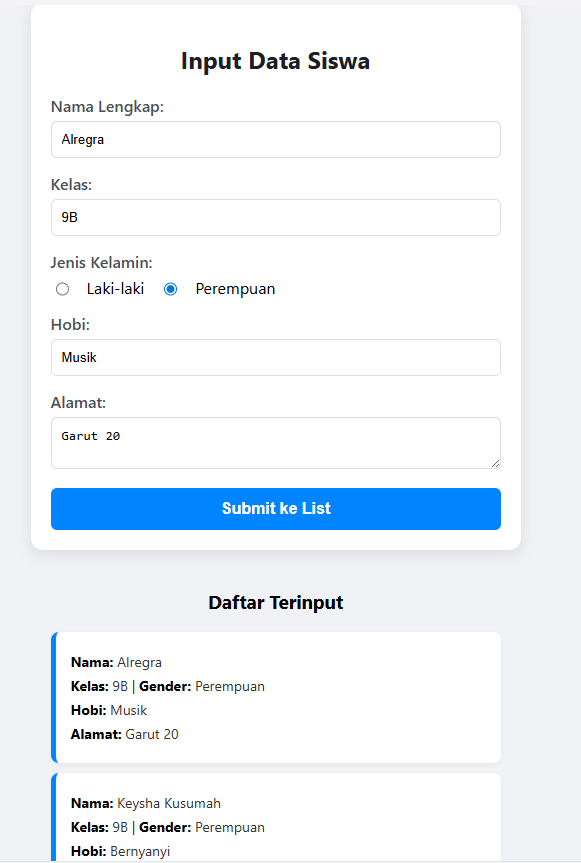
Task: Click the Jenis Kelamin label
Action: (101, 263)
